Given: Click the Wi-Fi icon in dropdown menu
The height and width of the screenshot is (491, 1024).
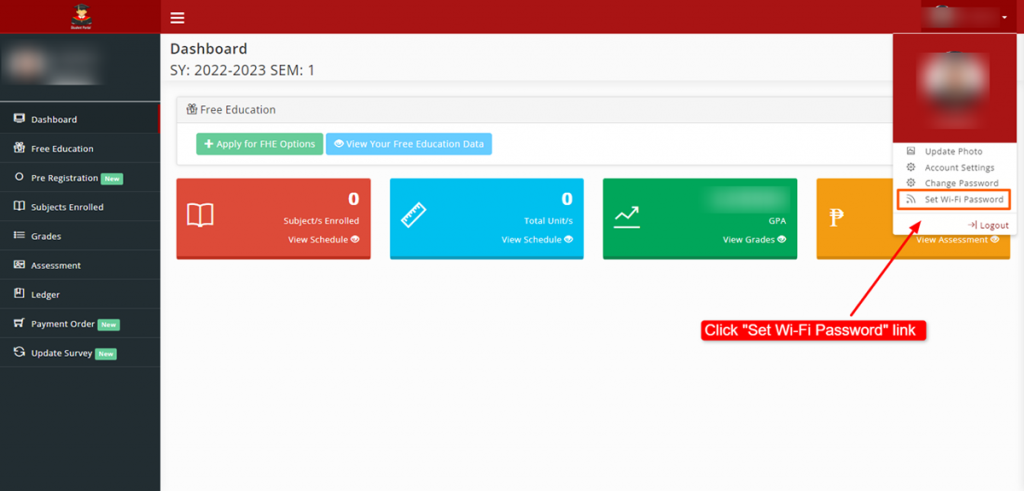Looking at the screenshot, I should point(911,200).
